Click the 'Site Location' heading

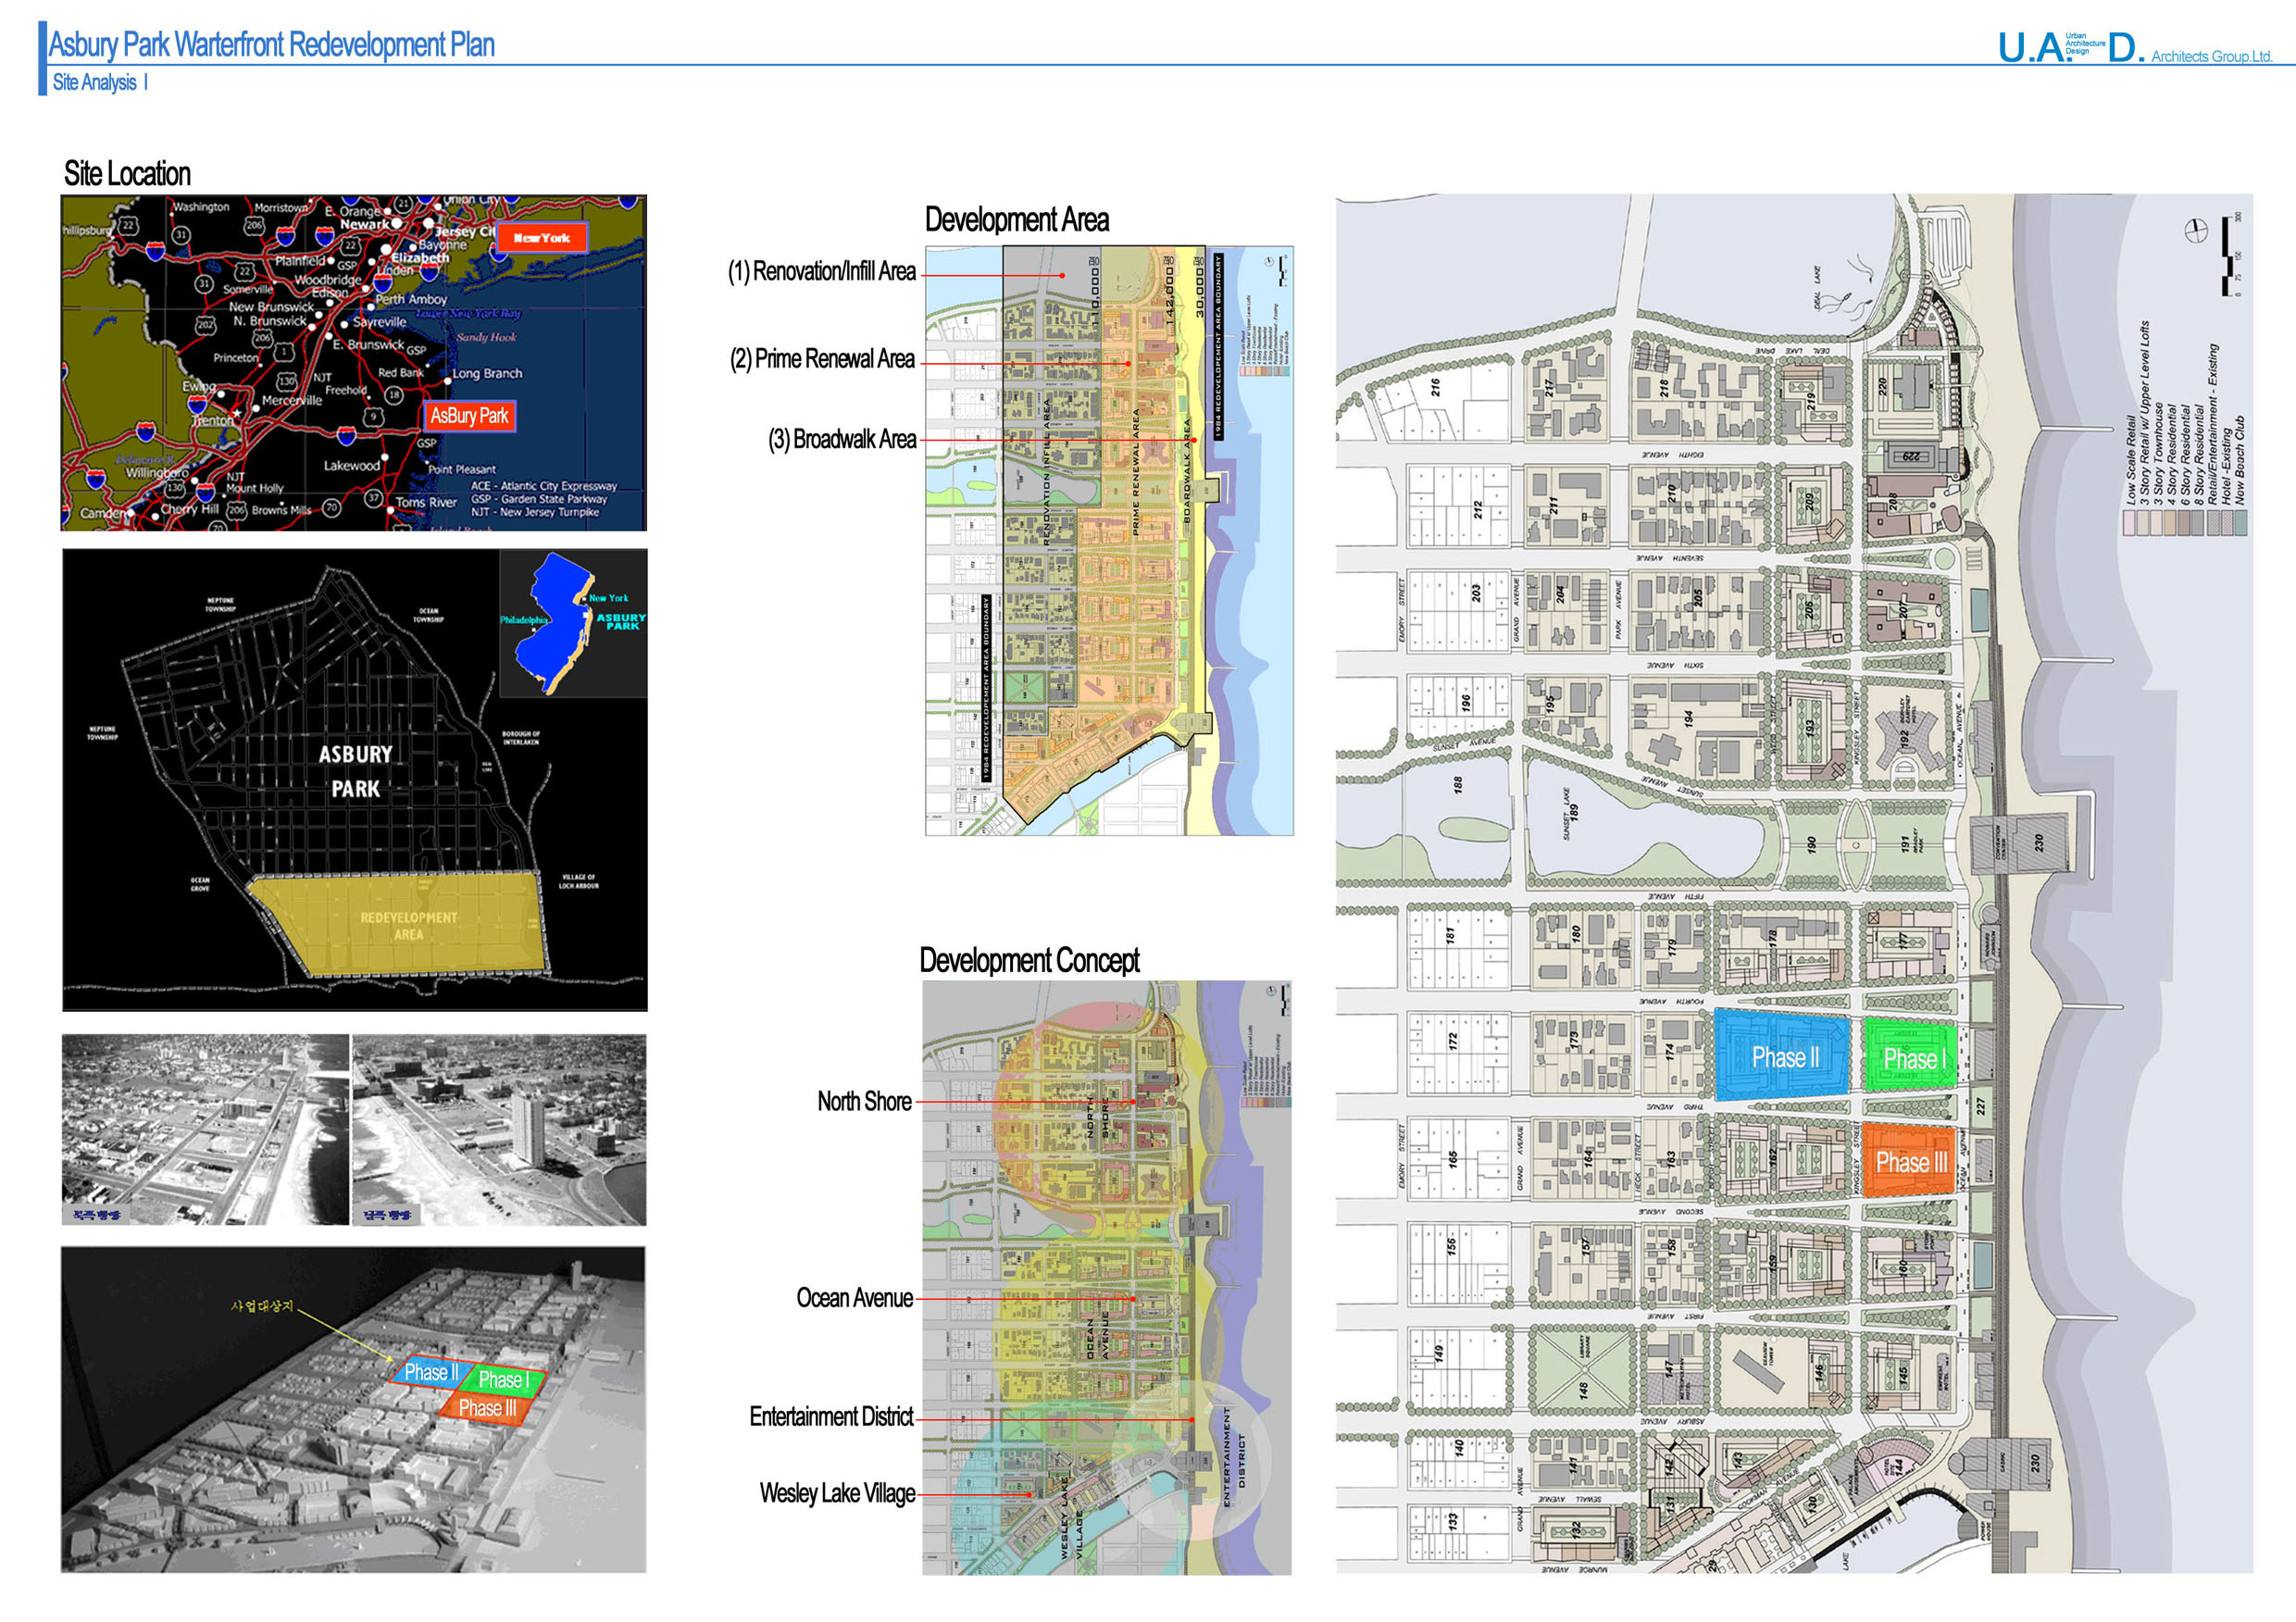pyautogui.click(x=127, y=173)
